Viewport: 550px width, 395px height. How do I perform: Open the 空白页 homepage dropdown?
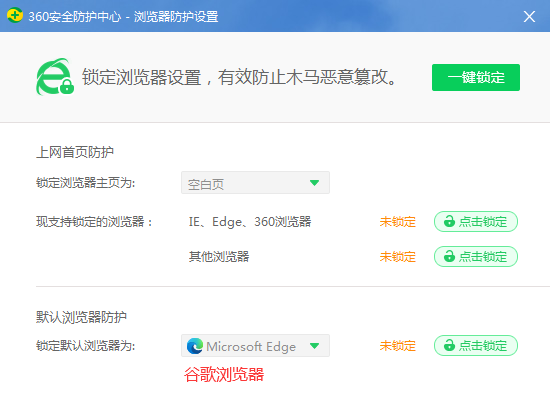(255, 183)
